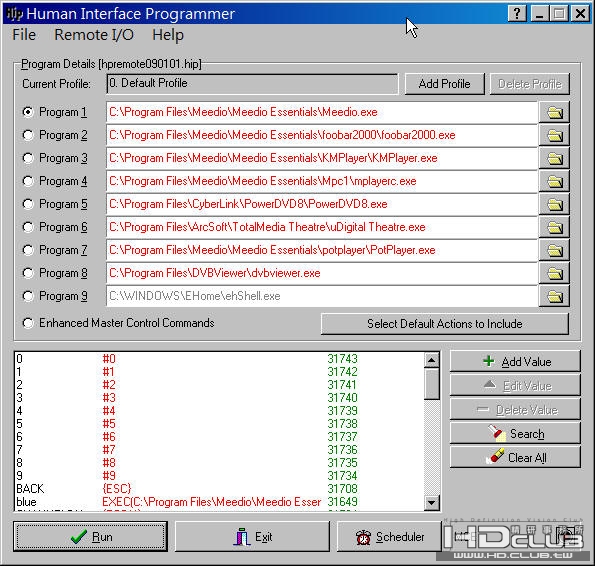Enable Enhanced Master Control Commands radio
The height and width of the screenshot is (566, 595).
(x=28, y=323)
